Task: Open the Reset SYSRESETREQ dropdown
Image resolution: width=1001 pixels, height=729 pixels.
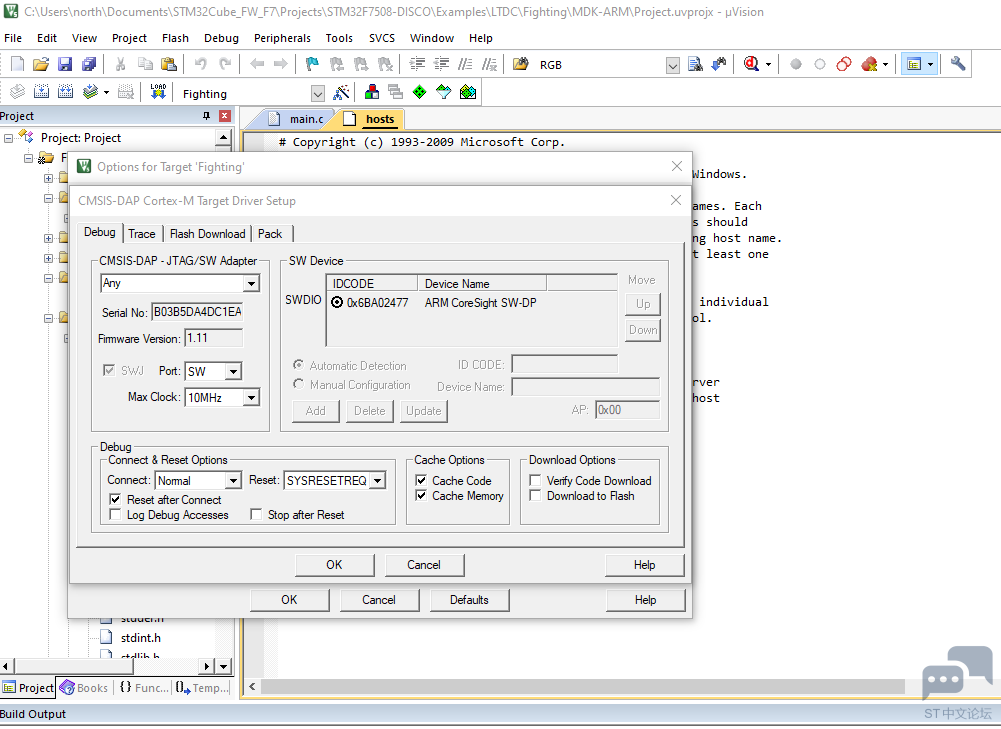Action: click(x=378, y=481)
